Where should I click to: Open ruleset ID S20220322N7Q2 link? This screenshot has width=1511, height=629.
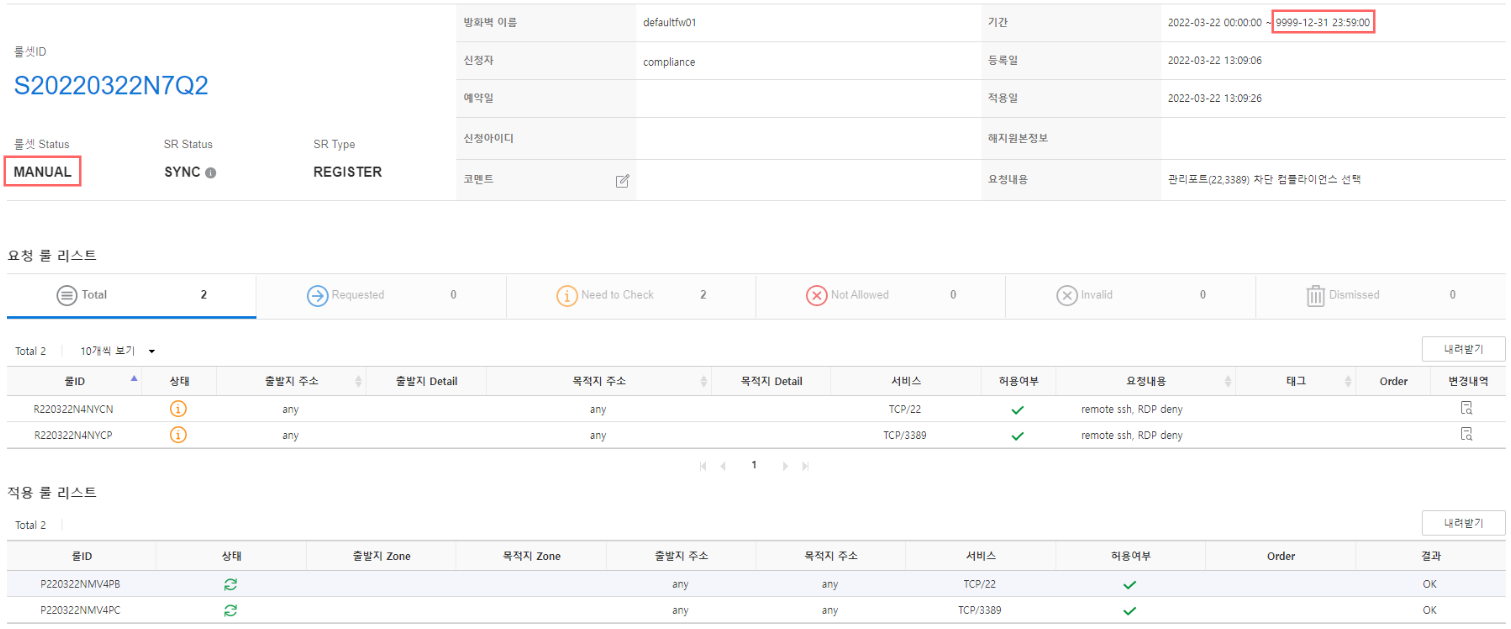(111, 86)
